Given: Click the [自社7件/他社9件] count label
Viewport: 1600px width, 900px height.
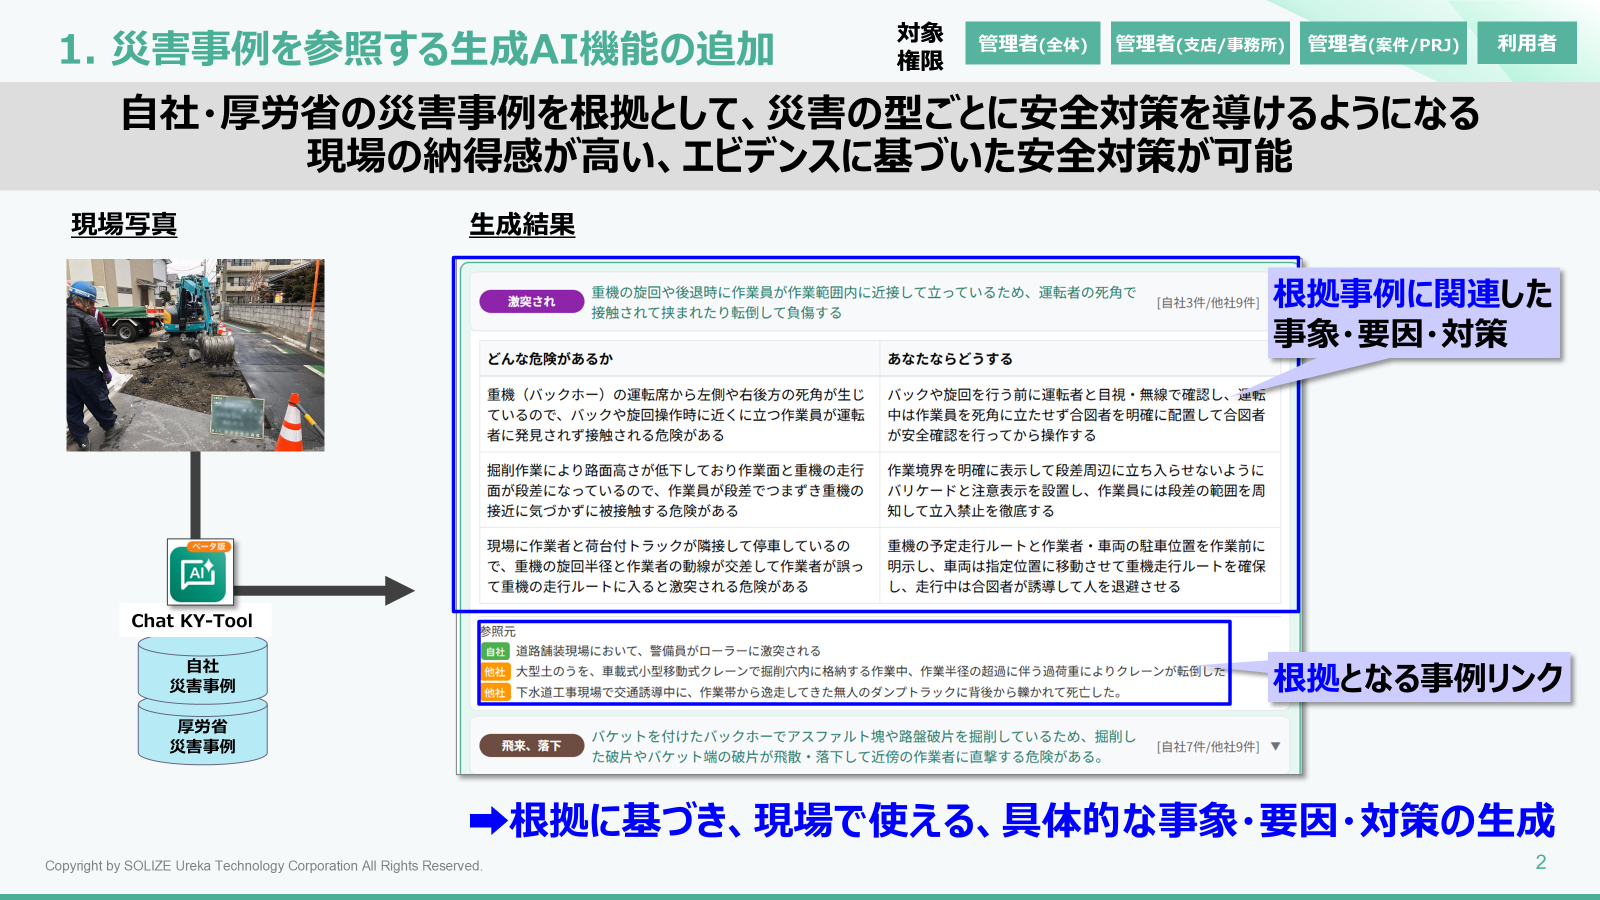Looking at the screenshot, I should click(1207, 747).
